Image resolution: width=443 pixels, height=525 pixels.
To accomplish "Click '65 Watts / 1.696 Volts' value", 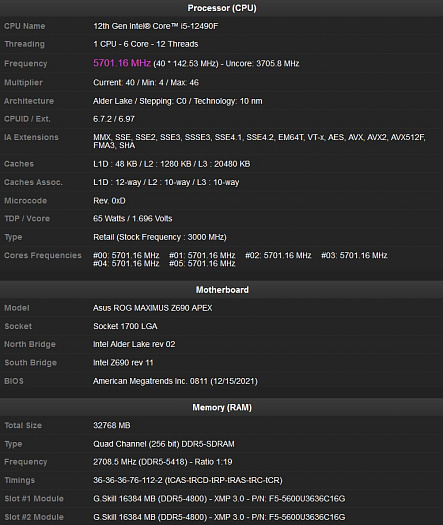I will click(133, 219).
